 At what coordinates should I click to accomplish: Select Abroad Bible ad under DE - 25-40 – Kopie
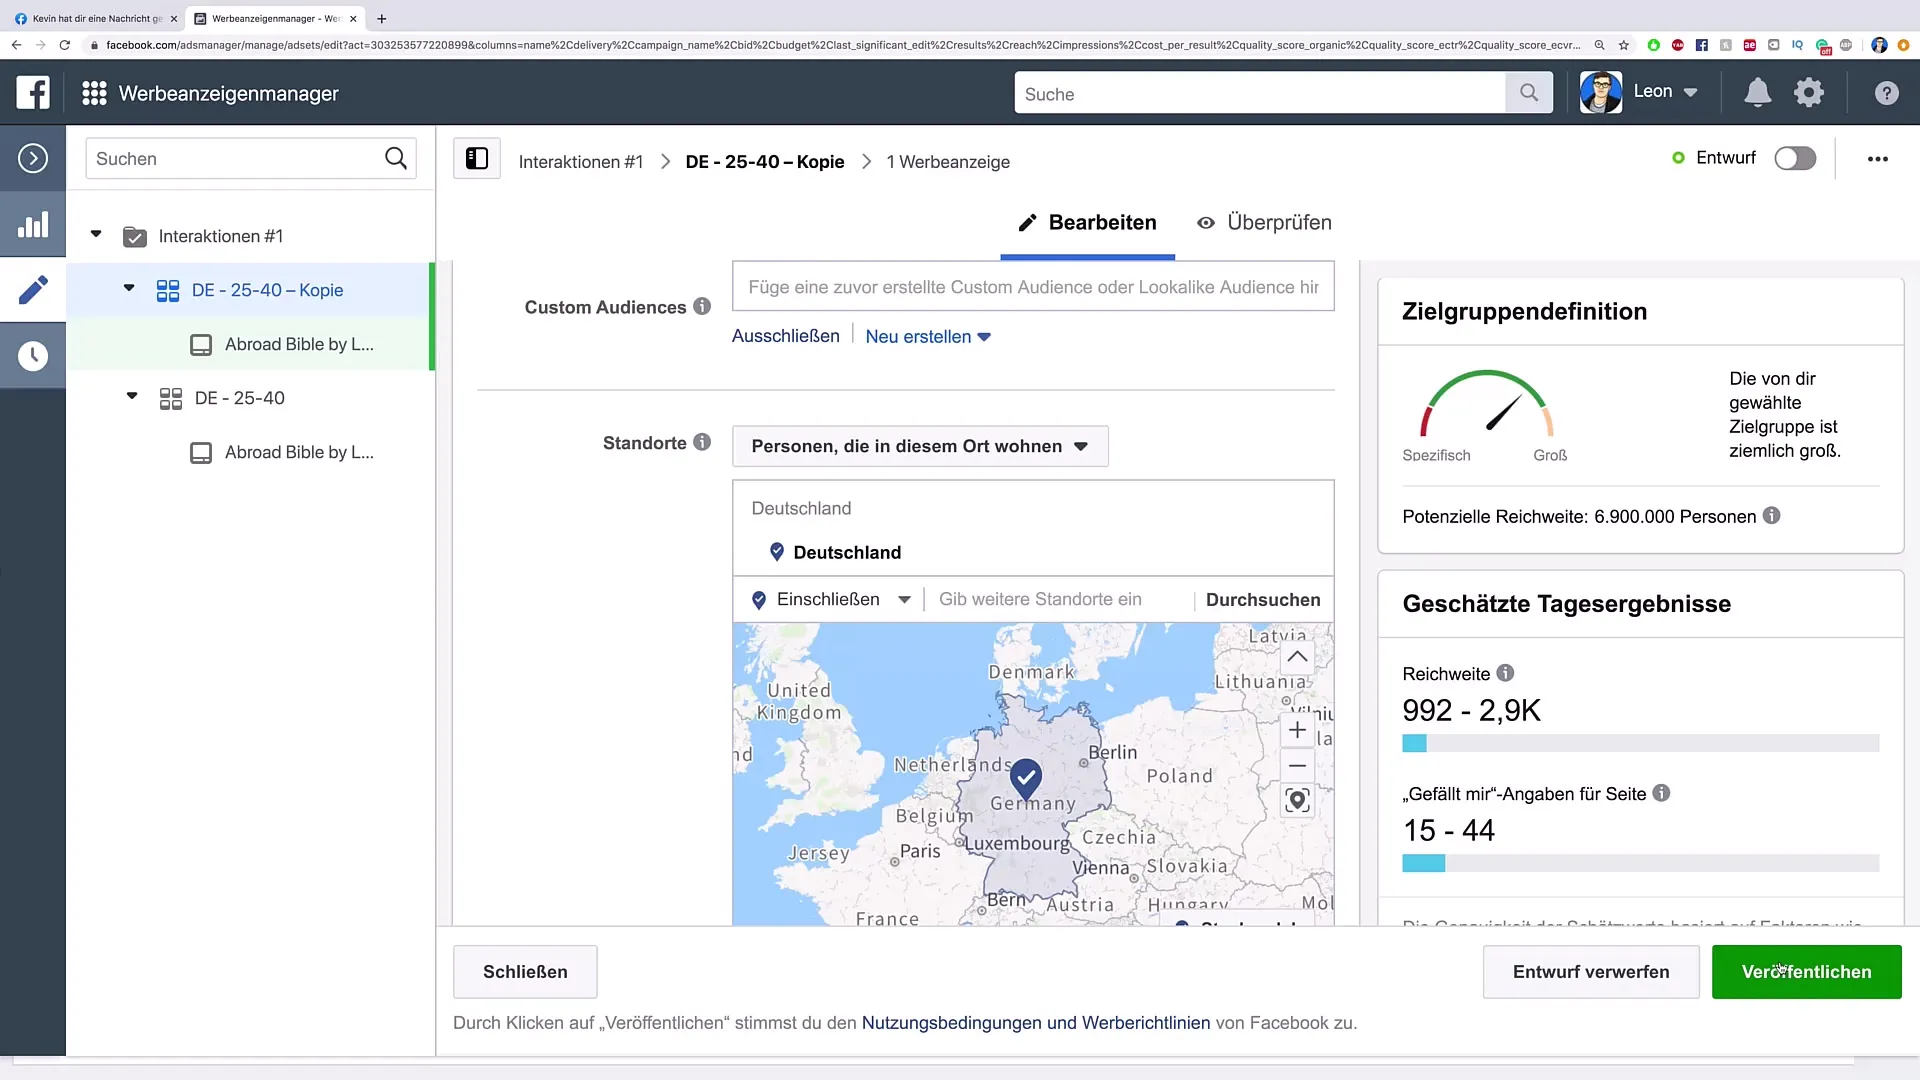[250, 344]
